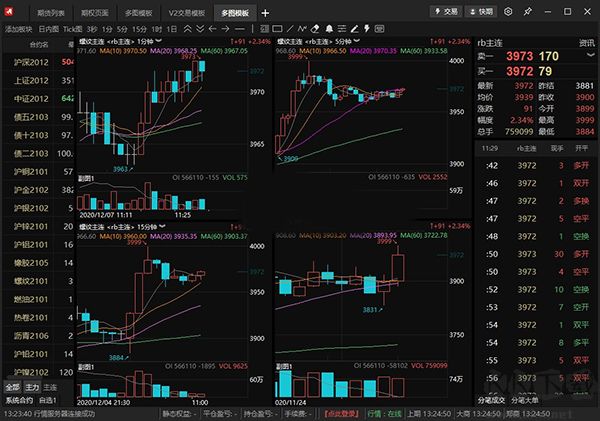The image size is (600, 421).
Task: Click the 交易 trade button
Action: point(446,12)
